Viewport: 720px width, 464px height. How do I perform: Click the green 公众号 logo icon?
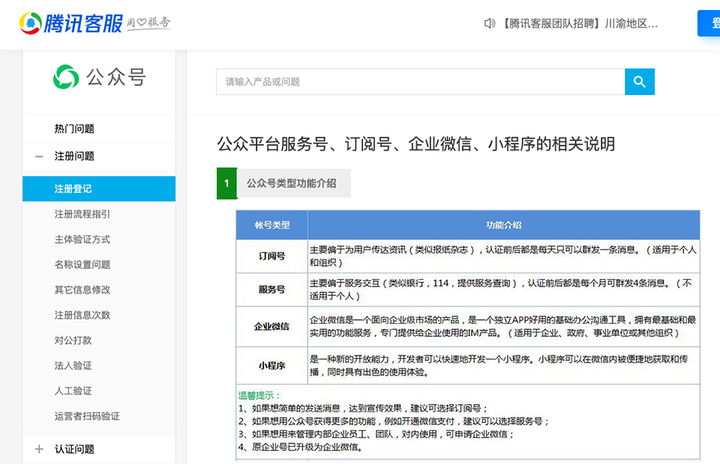[x=66, y=77]
